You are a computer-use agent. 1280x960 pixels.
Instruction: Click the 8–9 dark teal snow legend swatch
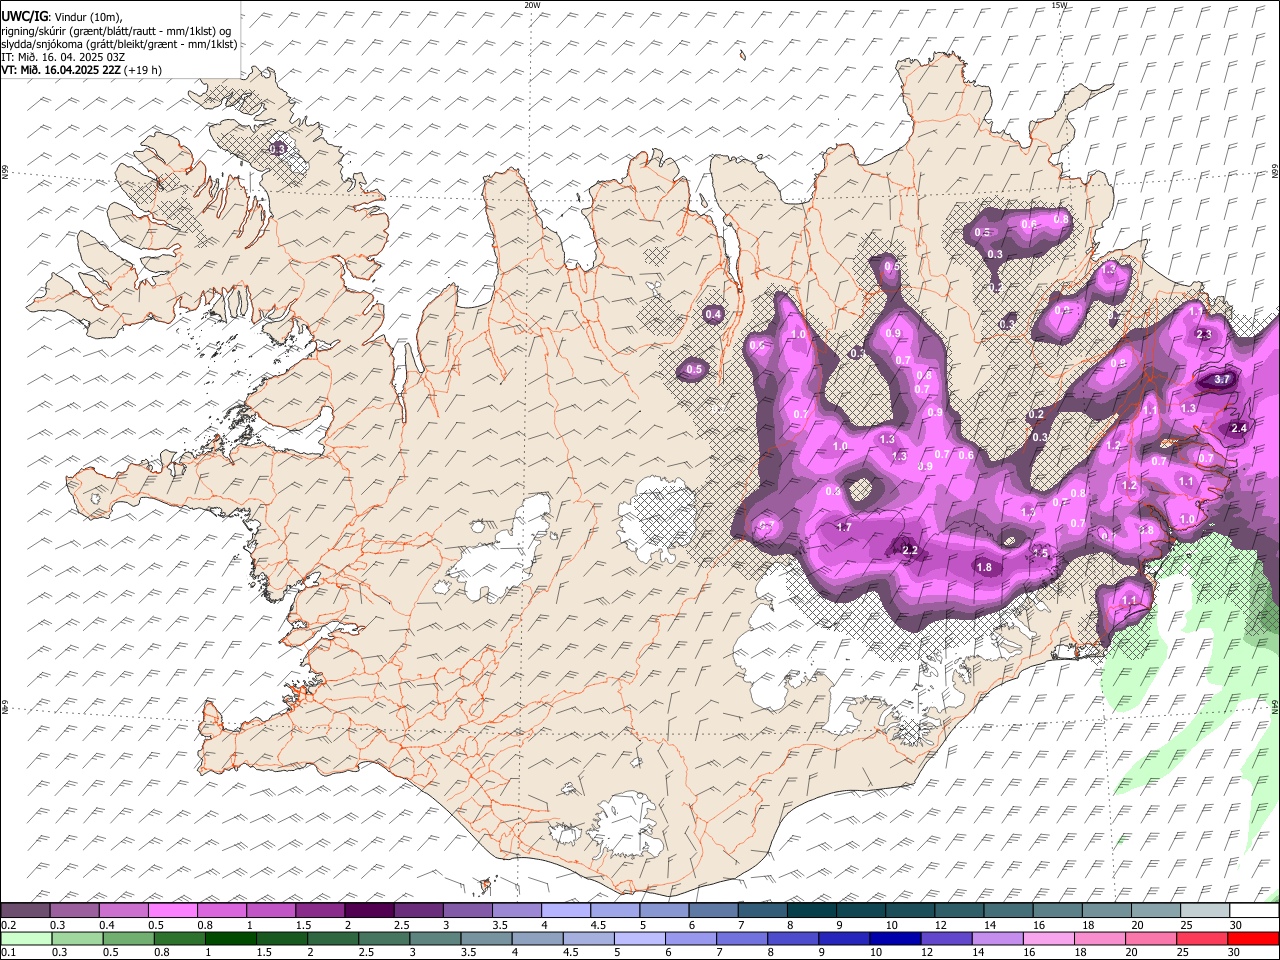tap(812, 910)
